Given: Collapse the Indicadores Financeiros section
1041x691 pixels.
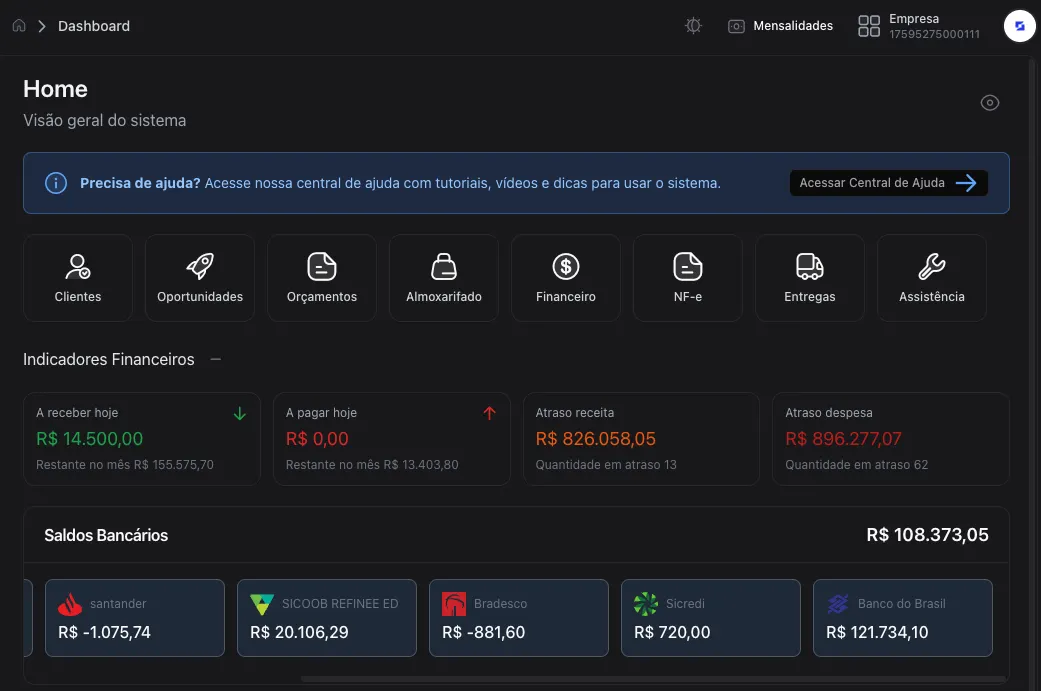Looking at the screenshot, I should [x=216, y=359].
